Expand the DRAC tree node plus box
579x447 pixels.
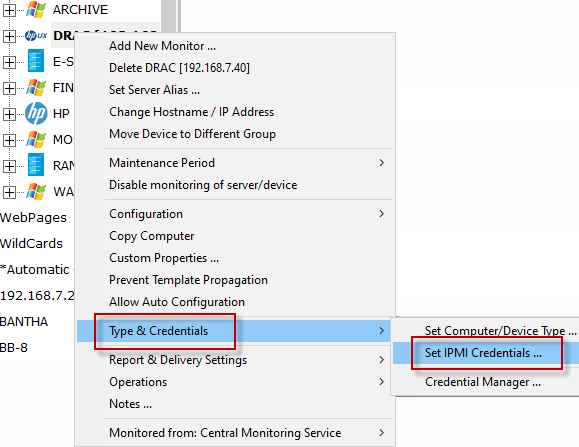(9, 36)
